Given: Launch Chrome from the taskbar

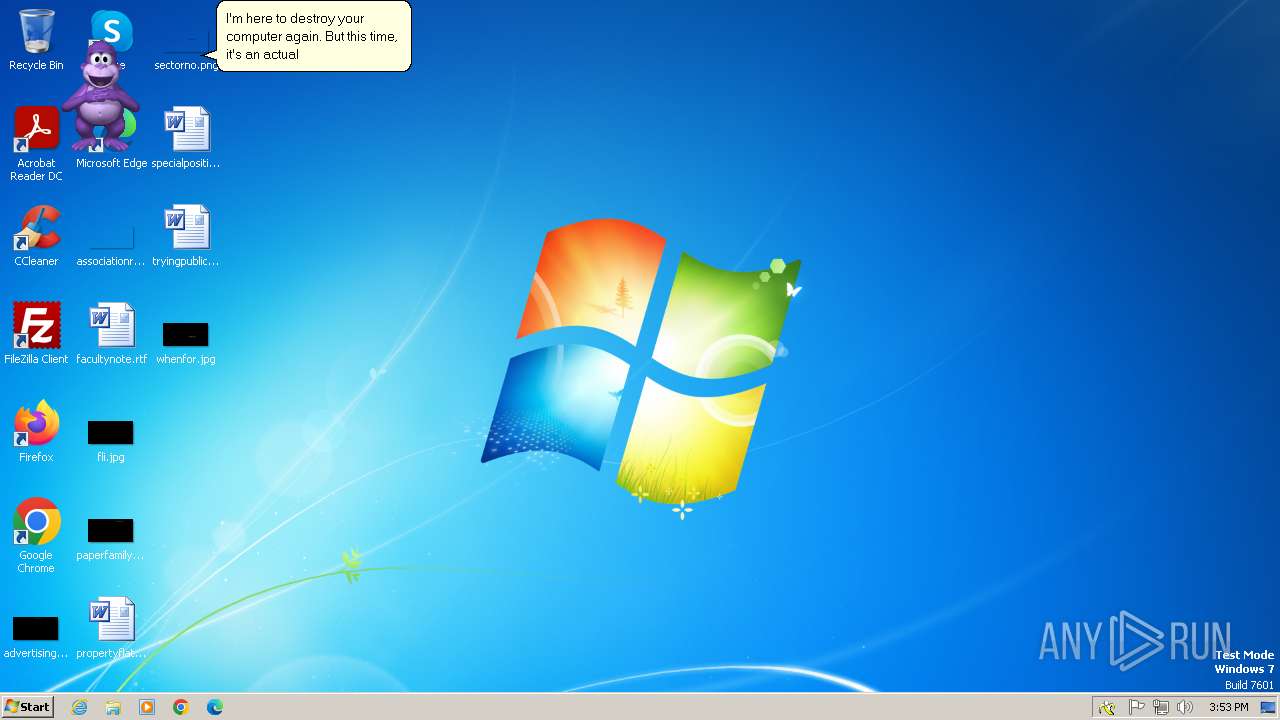Looking at the screenshot, I should [x=181, y=707].
